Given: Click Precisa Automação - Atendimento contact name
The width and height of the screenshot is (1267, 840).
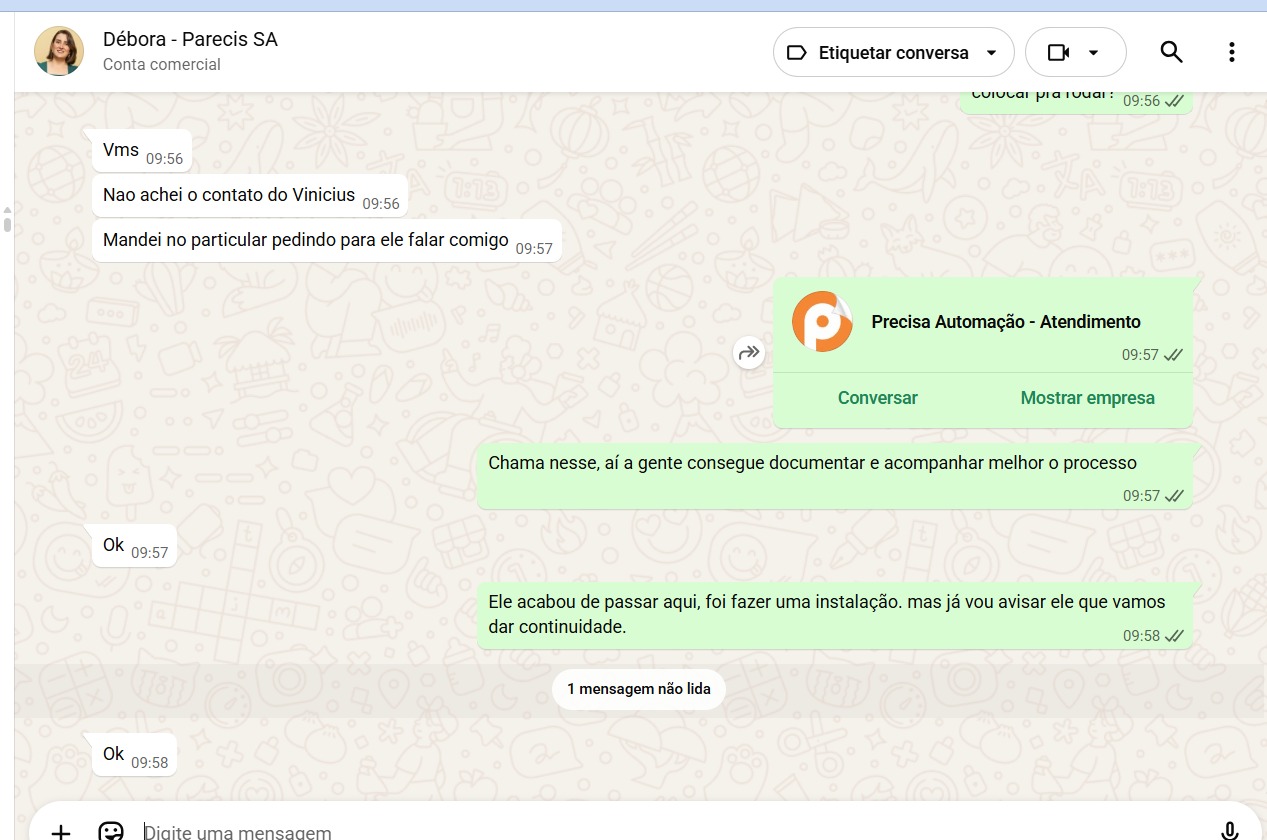Looking at the screenshot, I should [x=1005, y=322].
